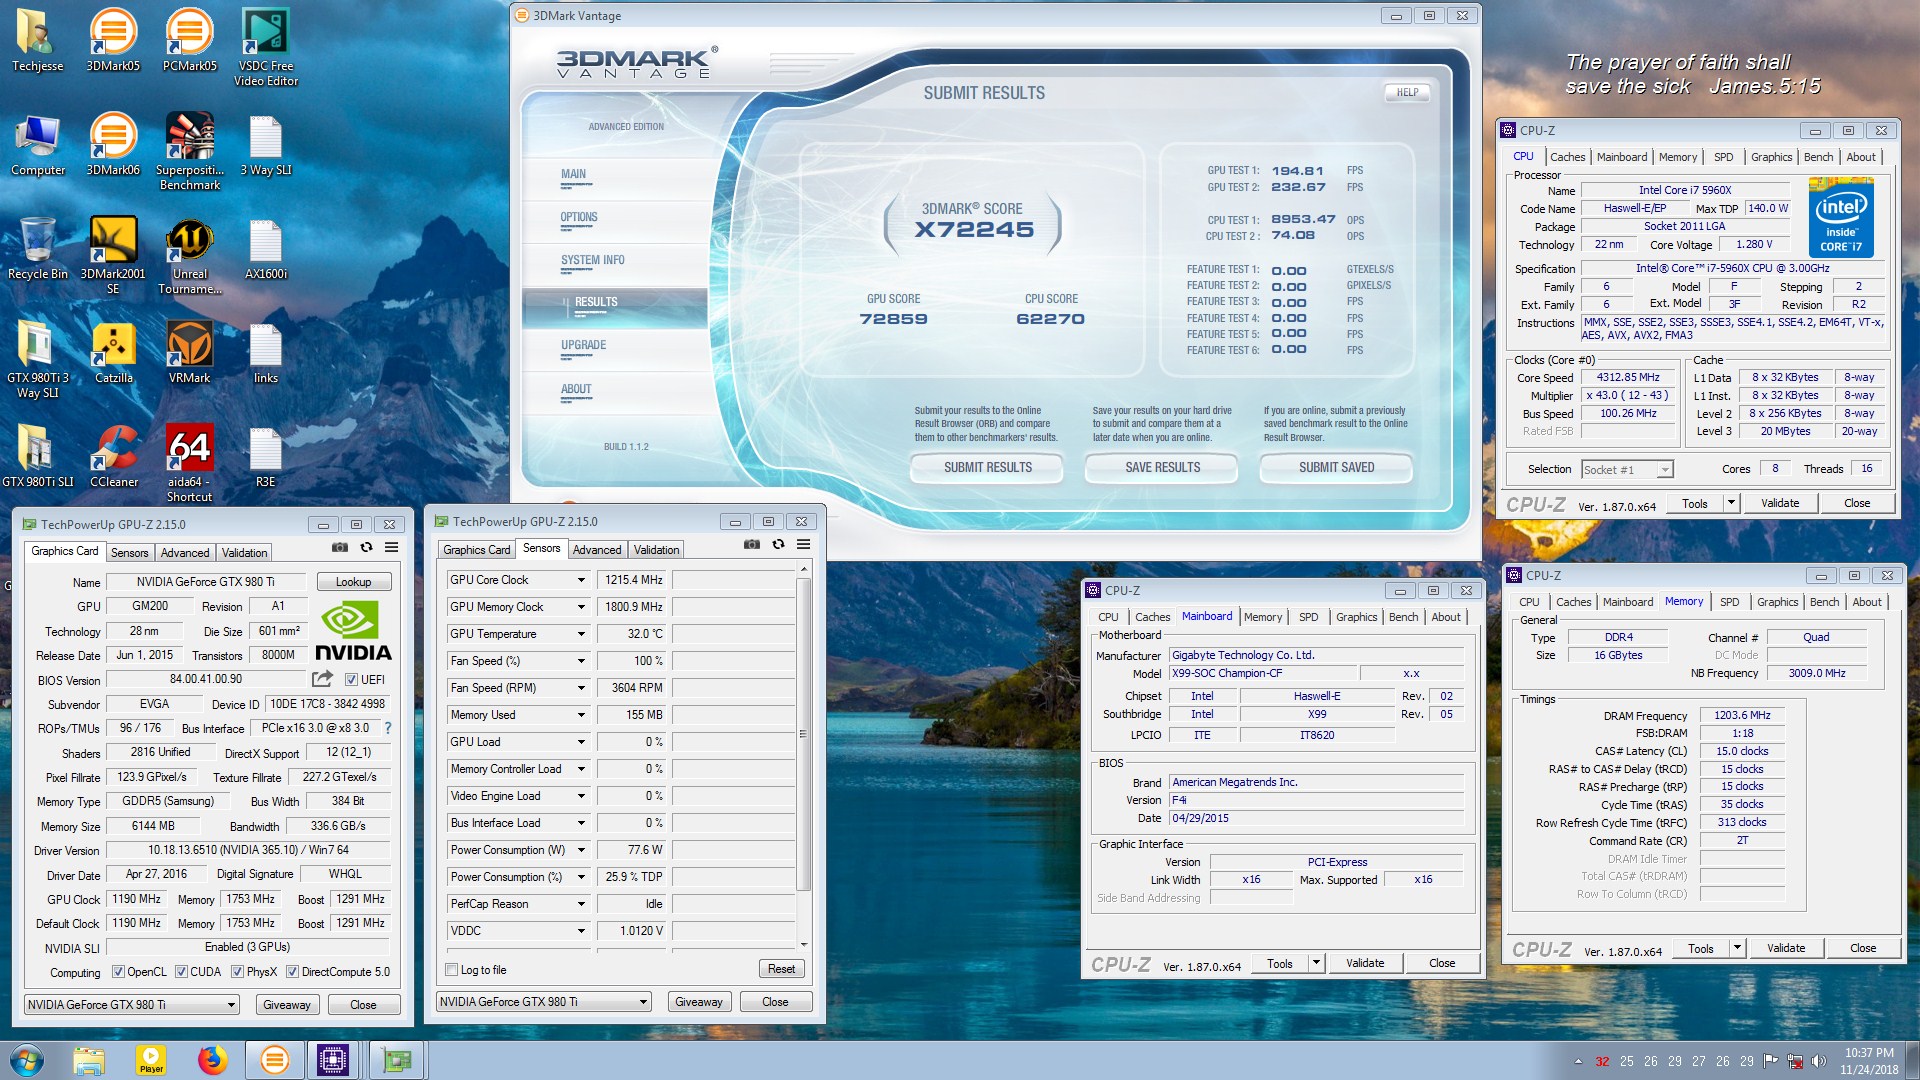Image resolution: width=1920 pixels, height=1080 pixels.
Task: Click the volume icon in the system tray
Action: (x=1818, y=1061)
